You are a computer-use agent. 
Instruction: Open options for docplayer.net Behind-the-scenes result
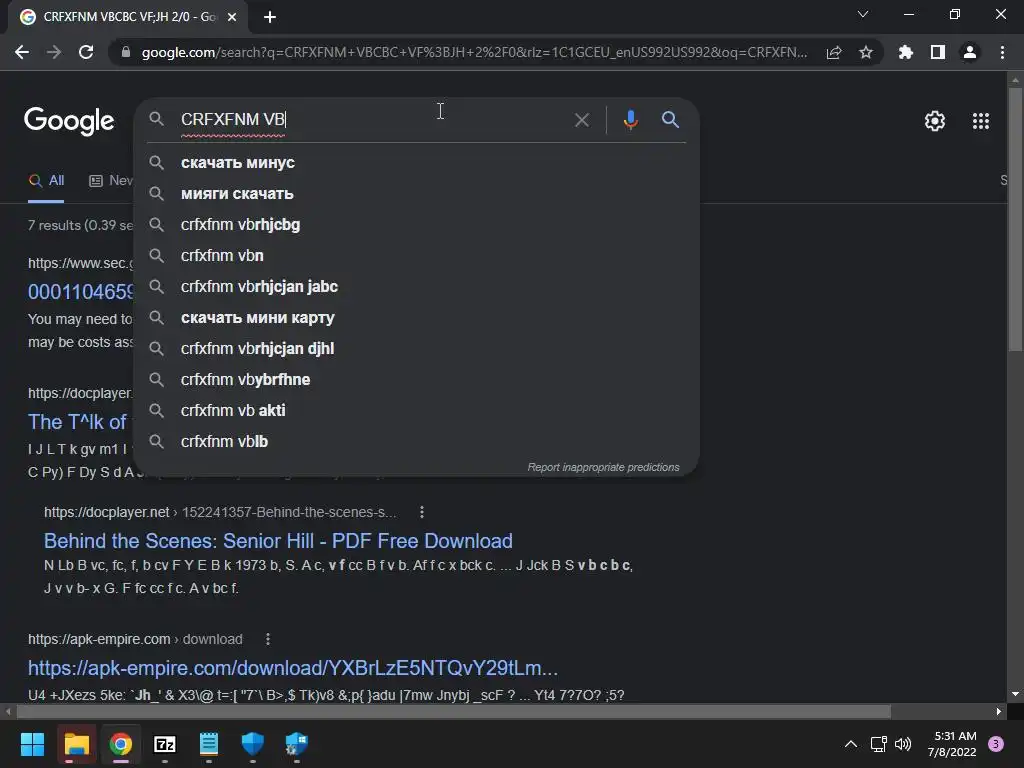(x=422, y=512)
